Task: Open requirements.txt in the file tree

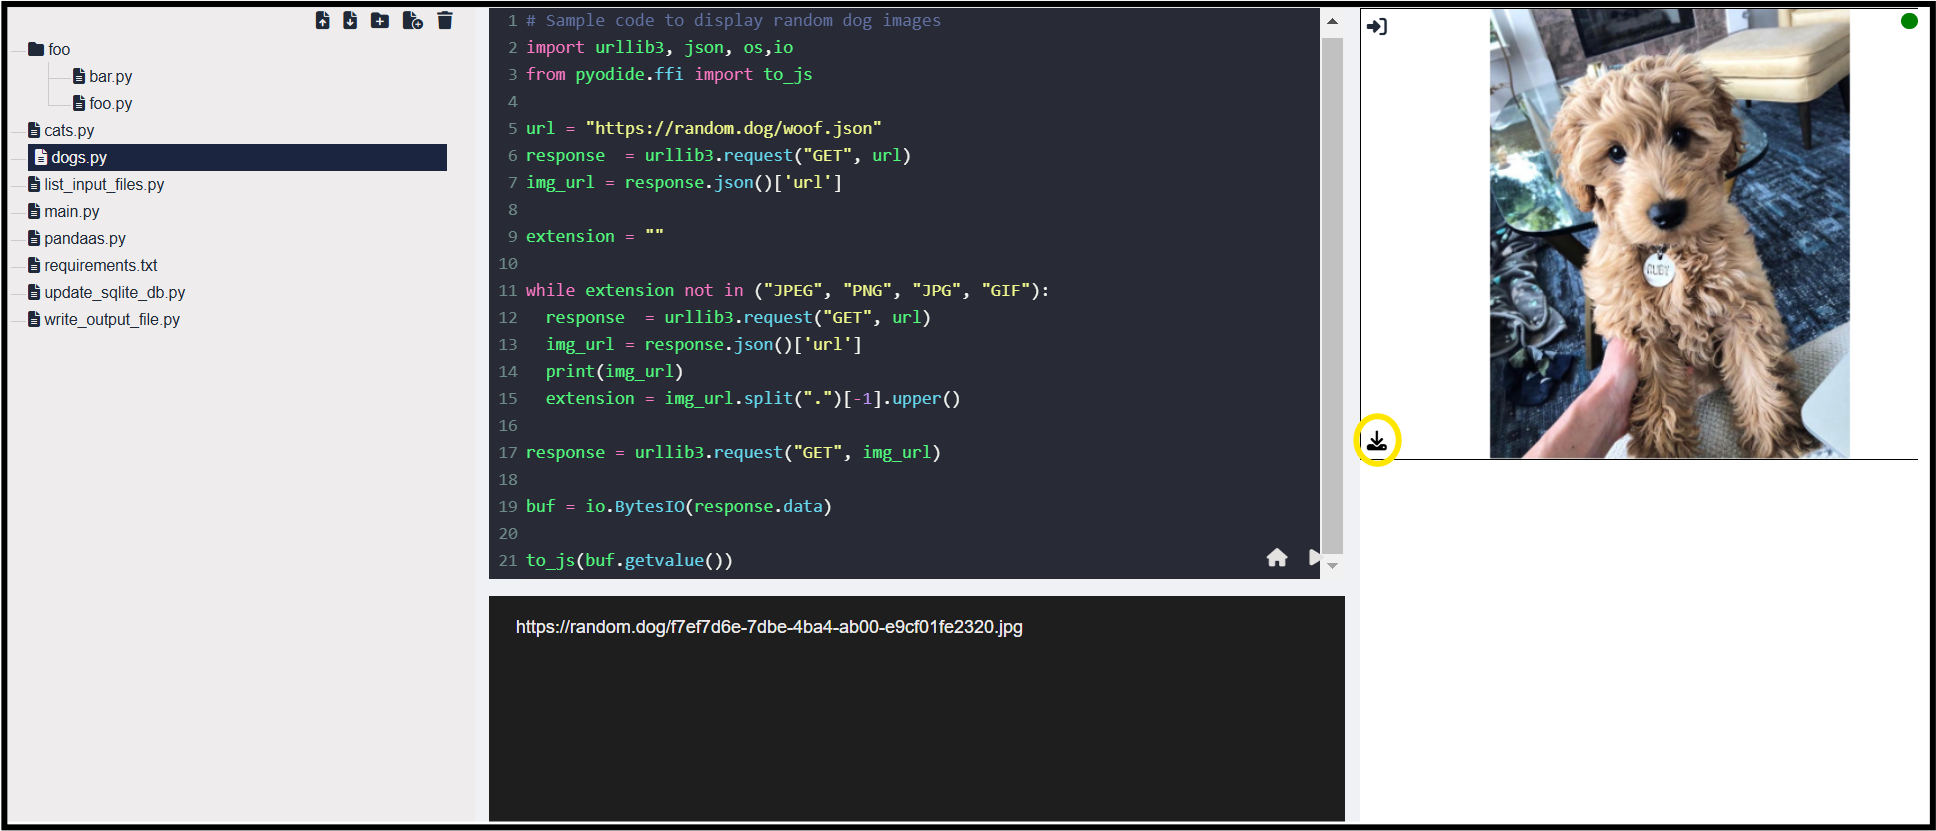Action: click(100, 266)
